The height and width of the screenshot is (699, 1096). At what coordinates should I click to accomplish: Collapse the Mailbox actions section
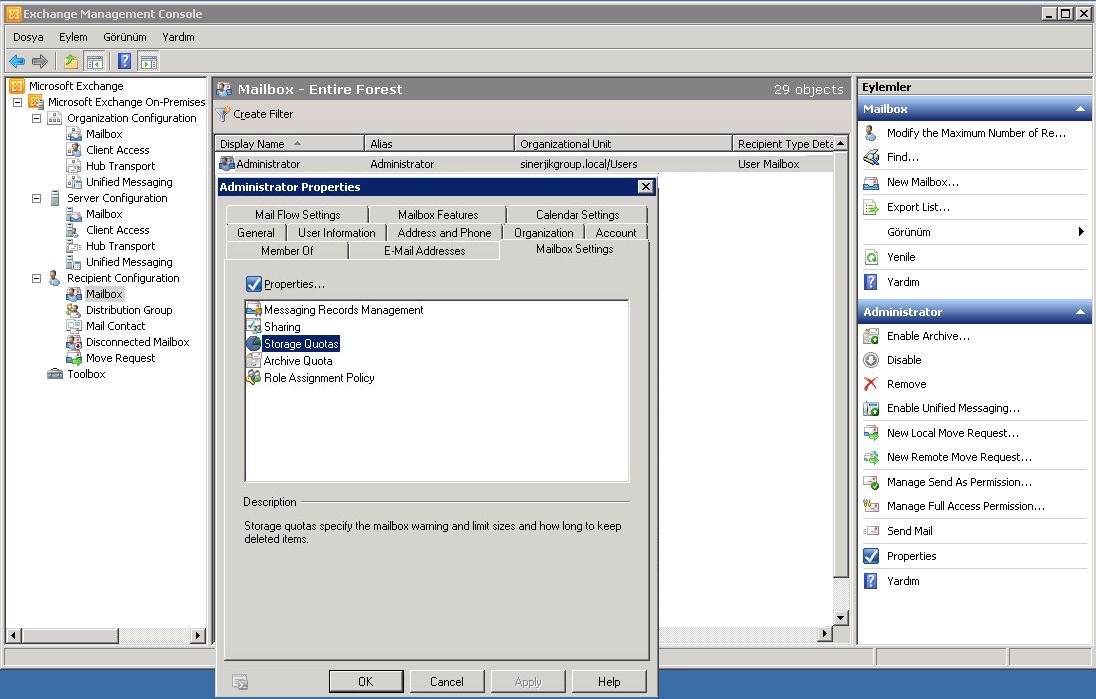point(1080,109)
